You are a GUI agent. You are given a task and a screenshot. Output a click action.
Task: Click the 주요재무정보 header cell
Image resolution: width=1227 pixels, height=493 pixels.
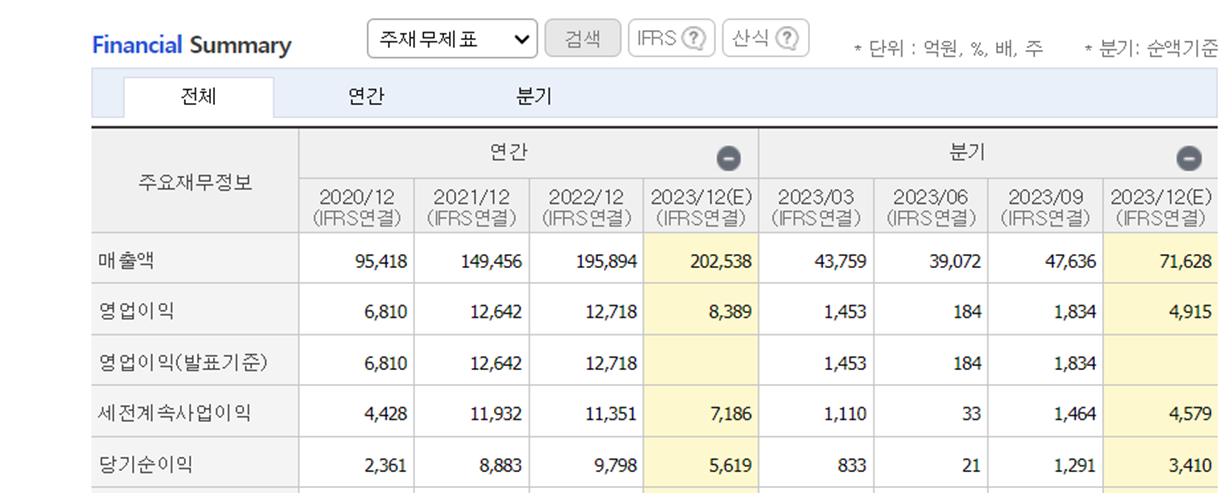(x=195, y=182)
